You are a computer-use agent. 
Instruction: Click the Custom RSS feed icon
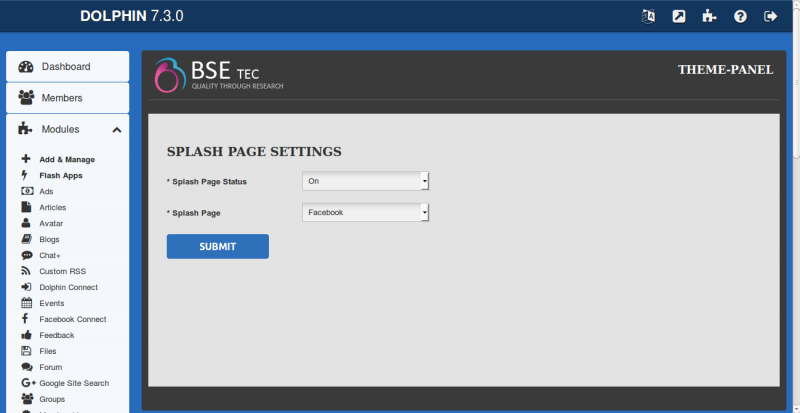tap(26, 271)
